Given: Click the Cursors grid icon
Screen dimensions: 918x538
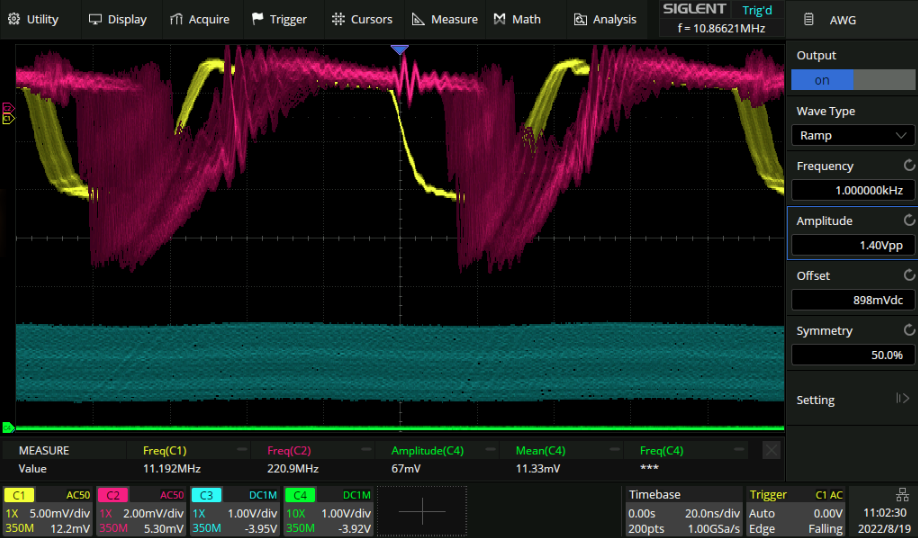Looking at the screenshot, I should (x=338, y=19).
